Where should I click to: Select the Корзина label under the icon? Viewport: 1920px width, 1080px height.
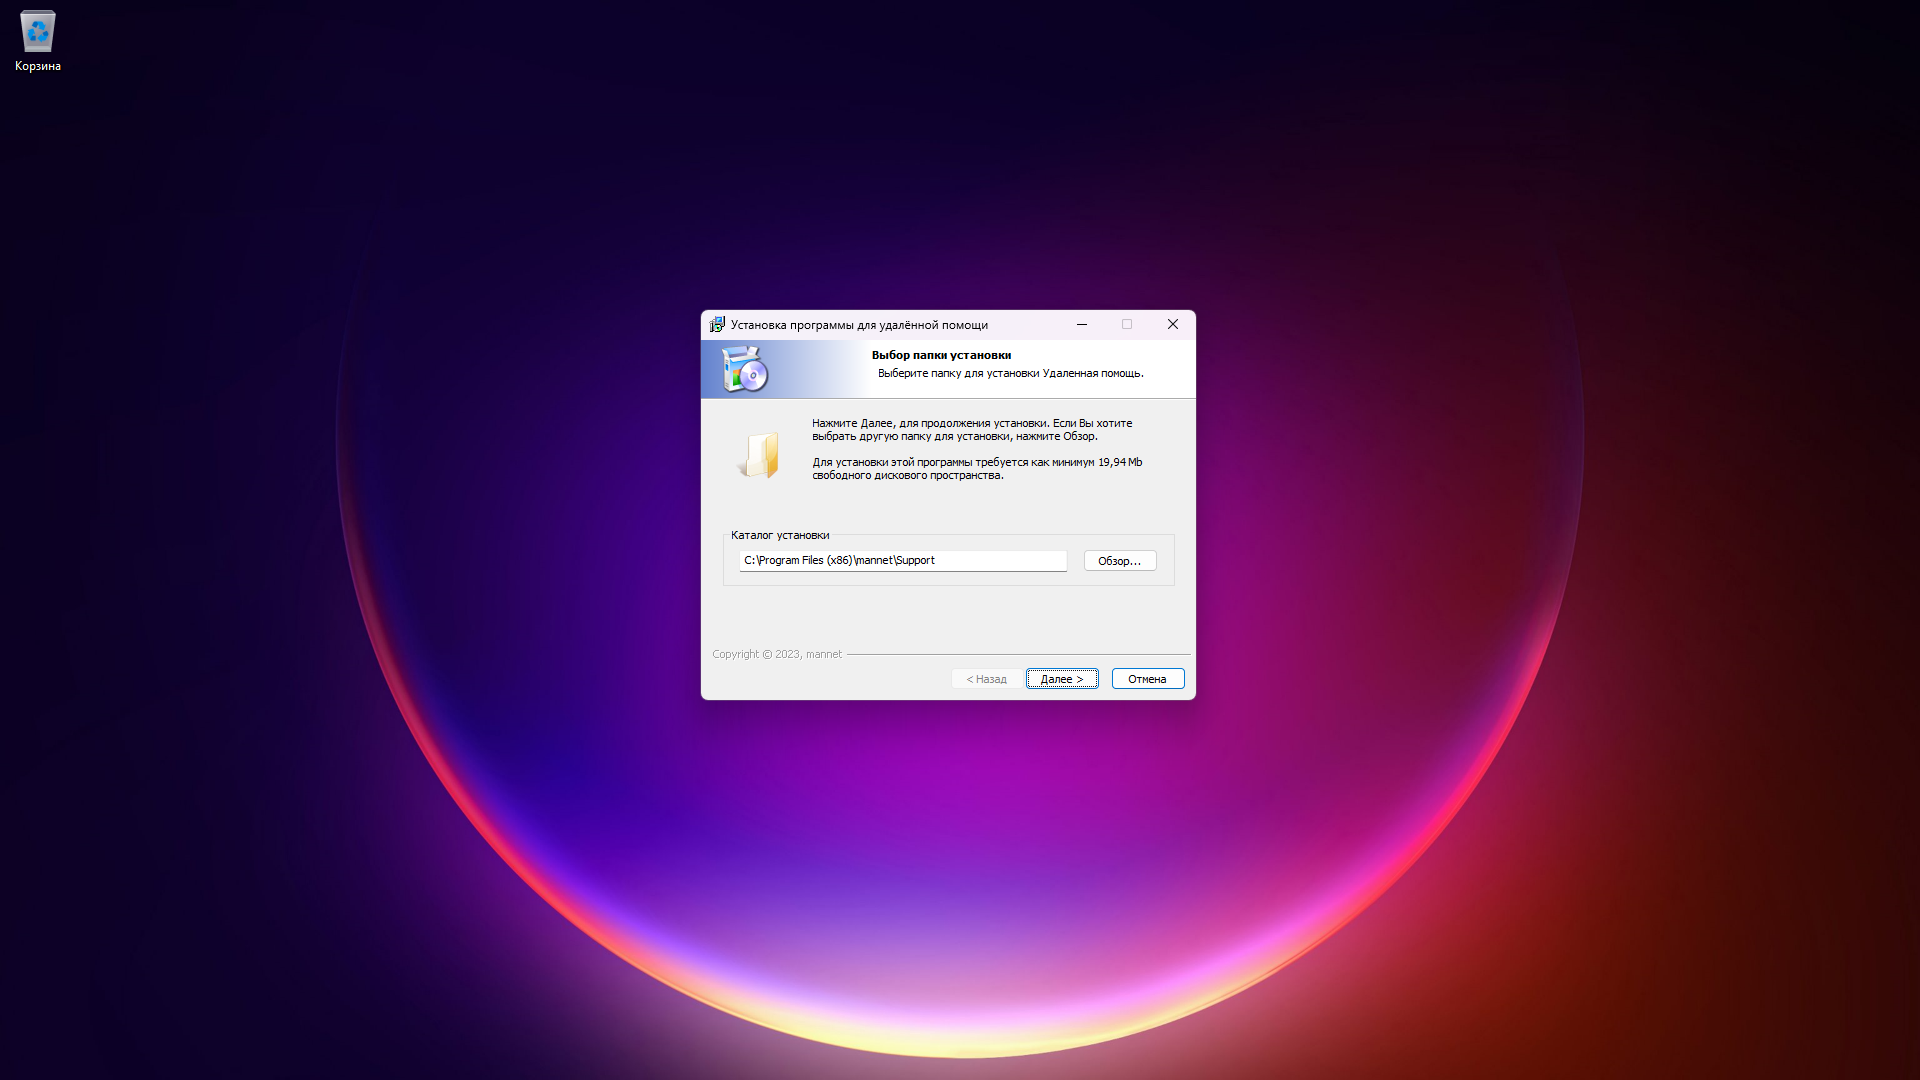38,66
